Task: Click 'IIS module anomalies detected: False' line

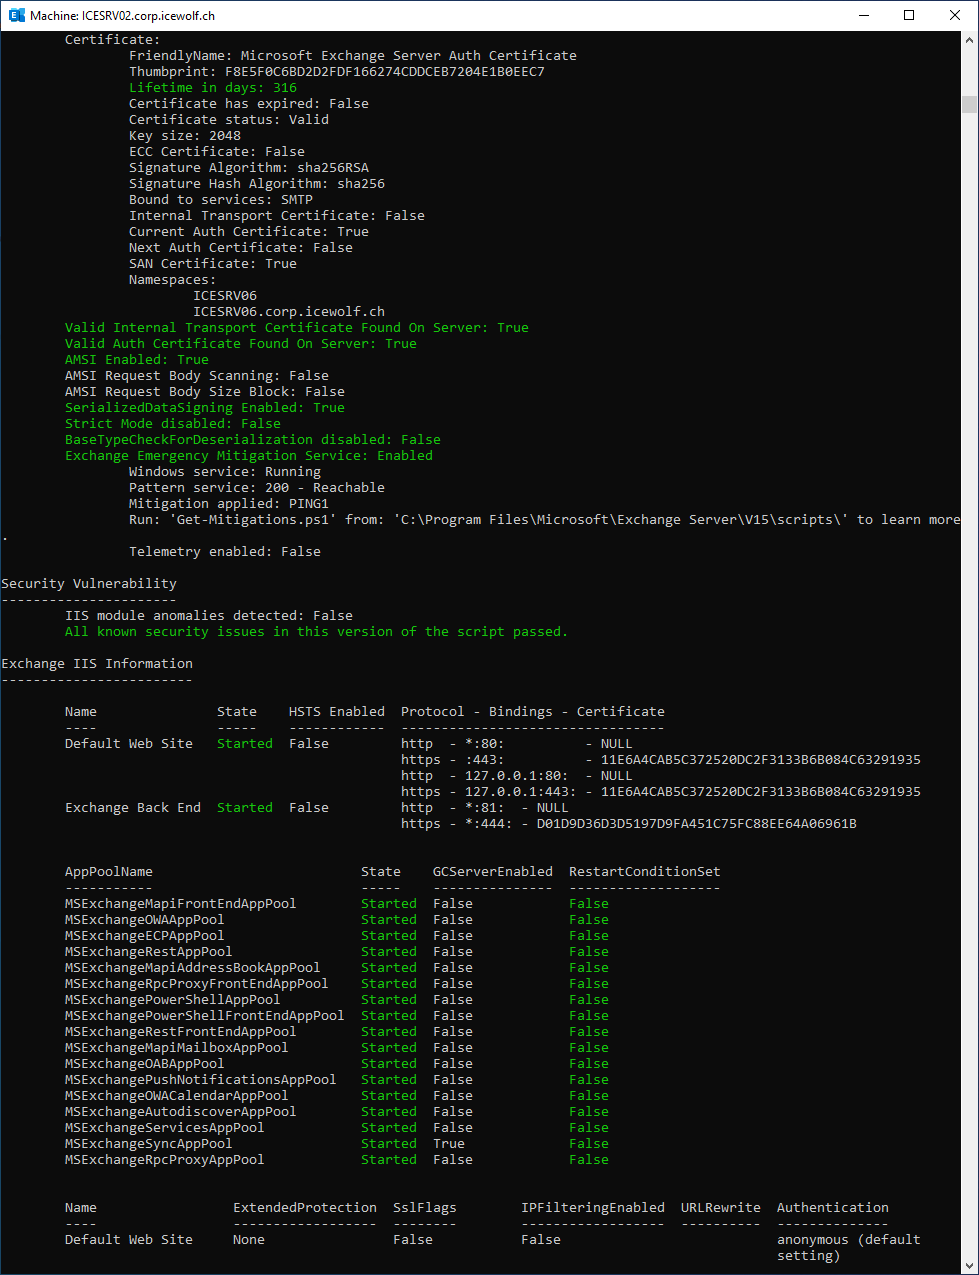Action: tap(209, 616)
